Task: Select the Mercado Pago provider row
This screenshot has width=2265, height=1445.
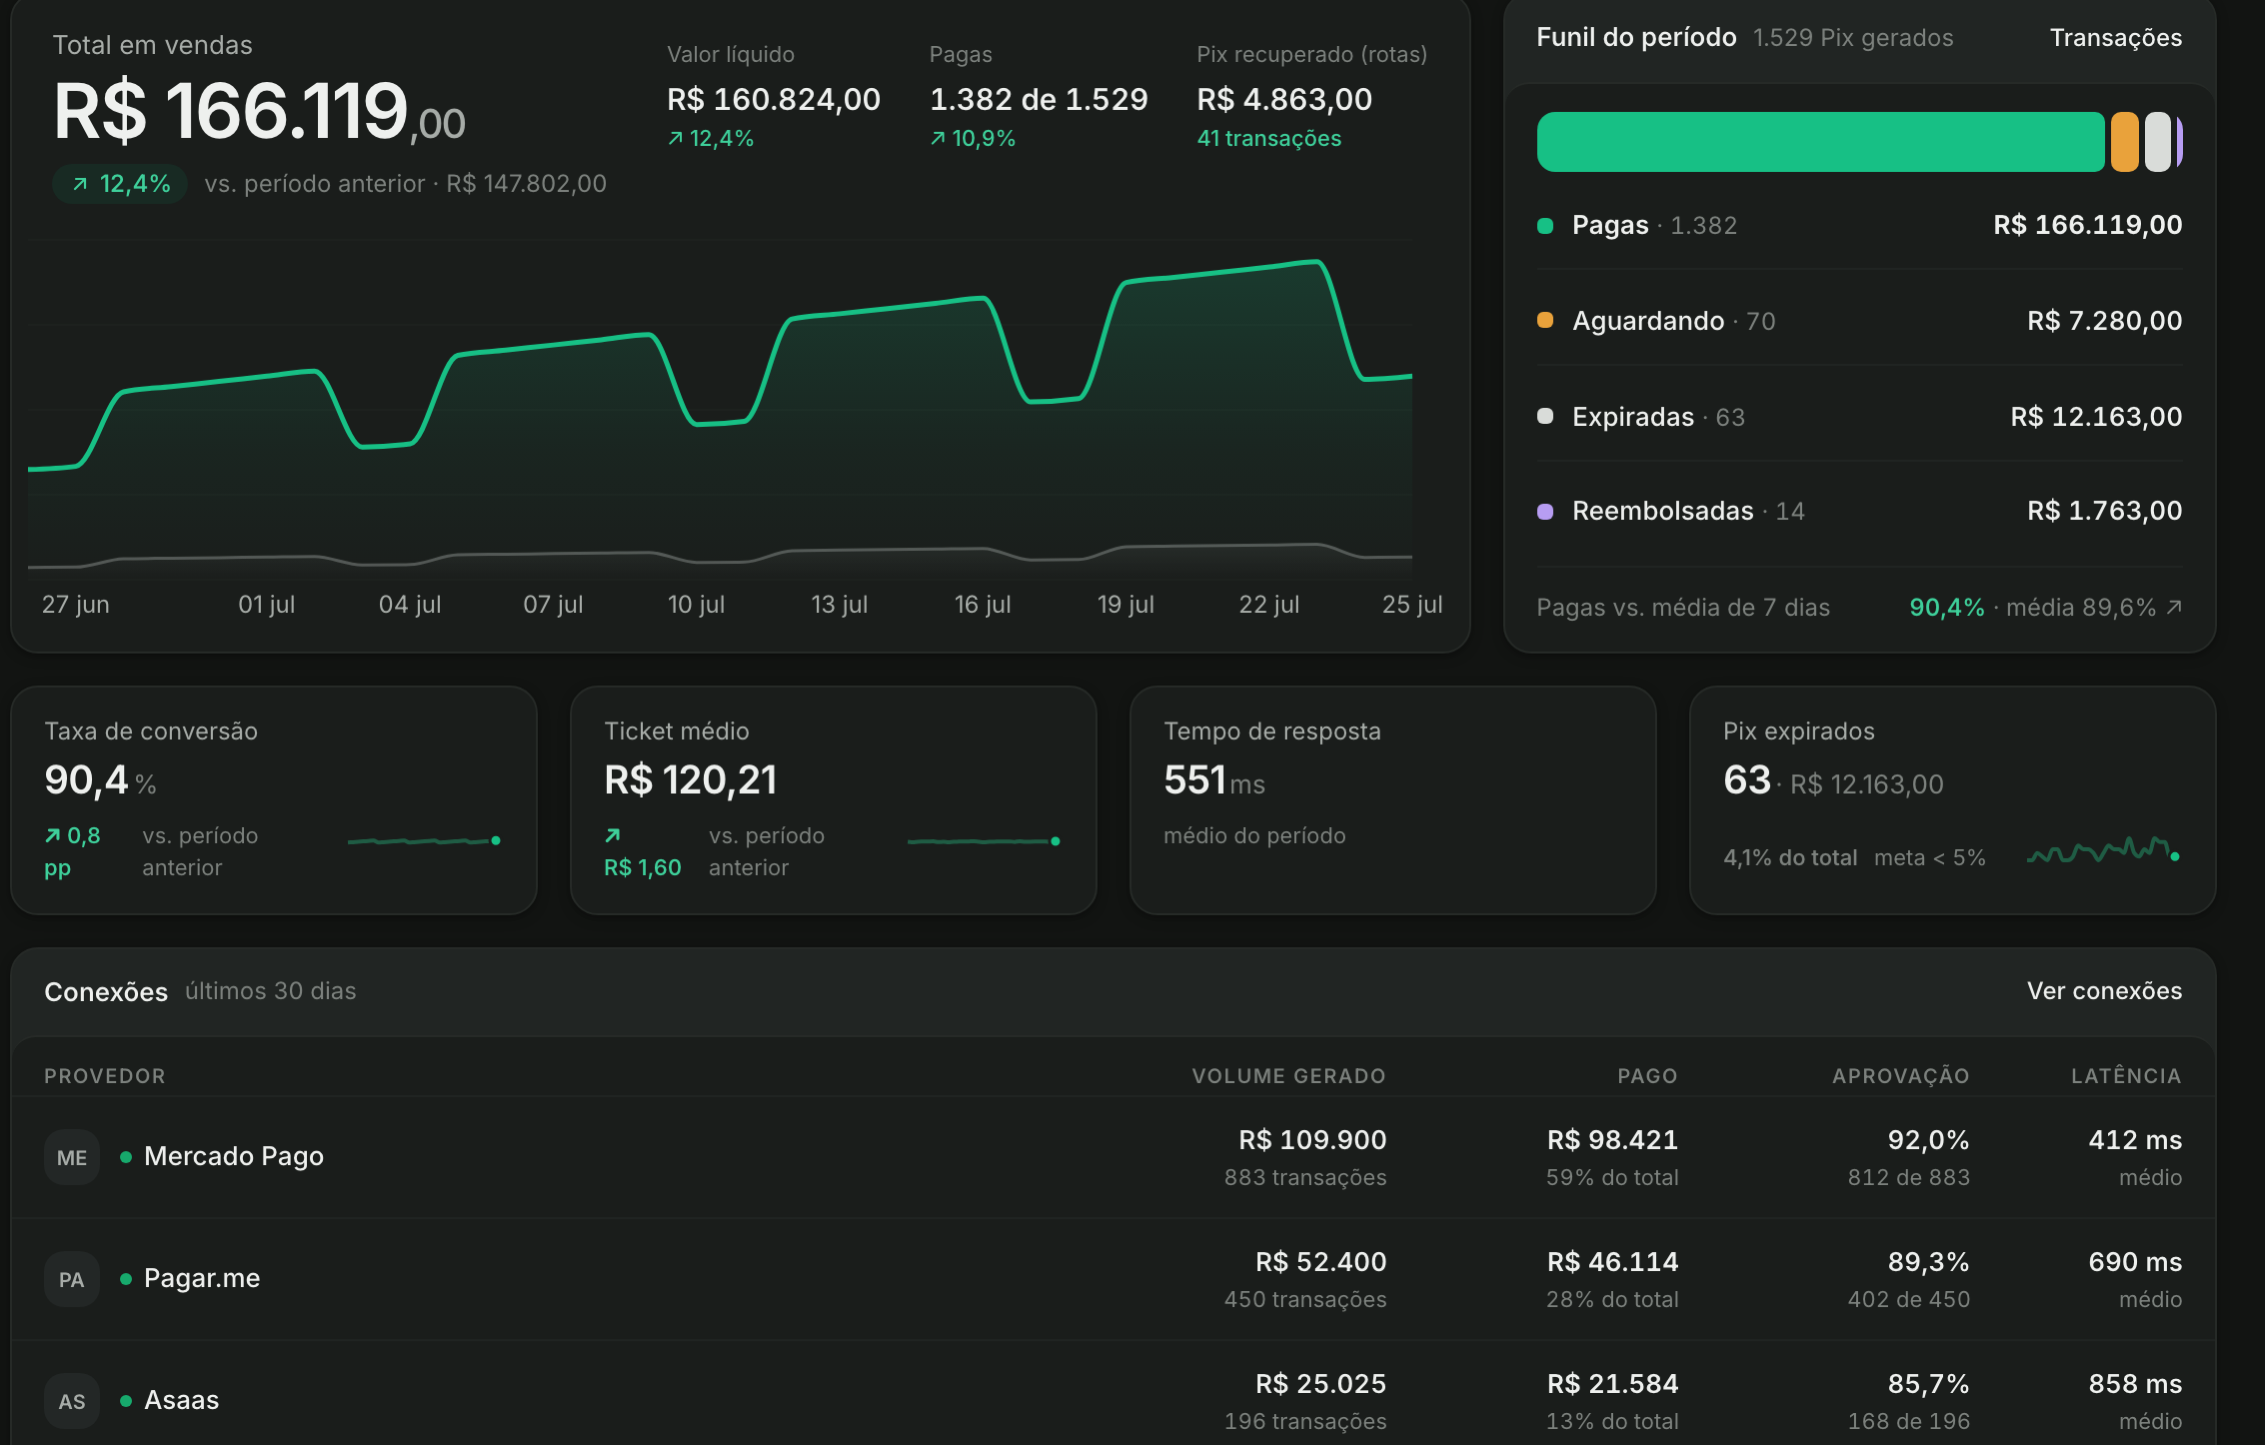Action: (x=1113, y=1157)
